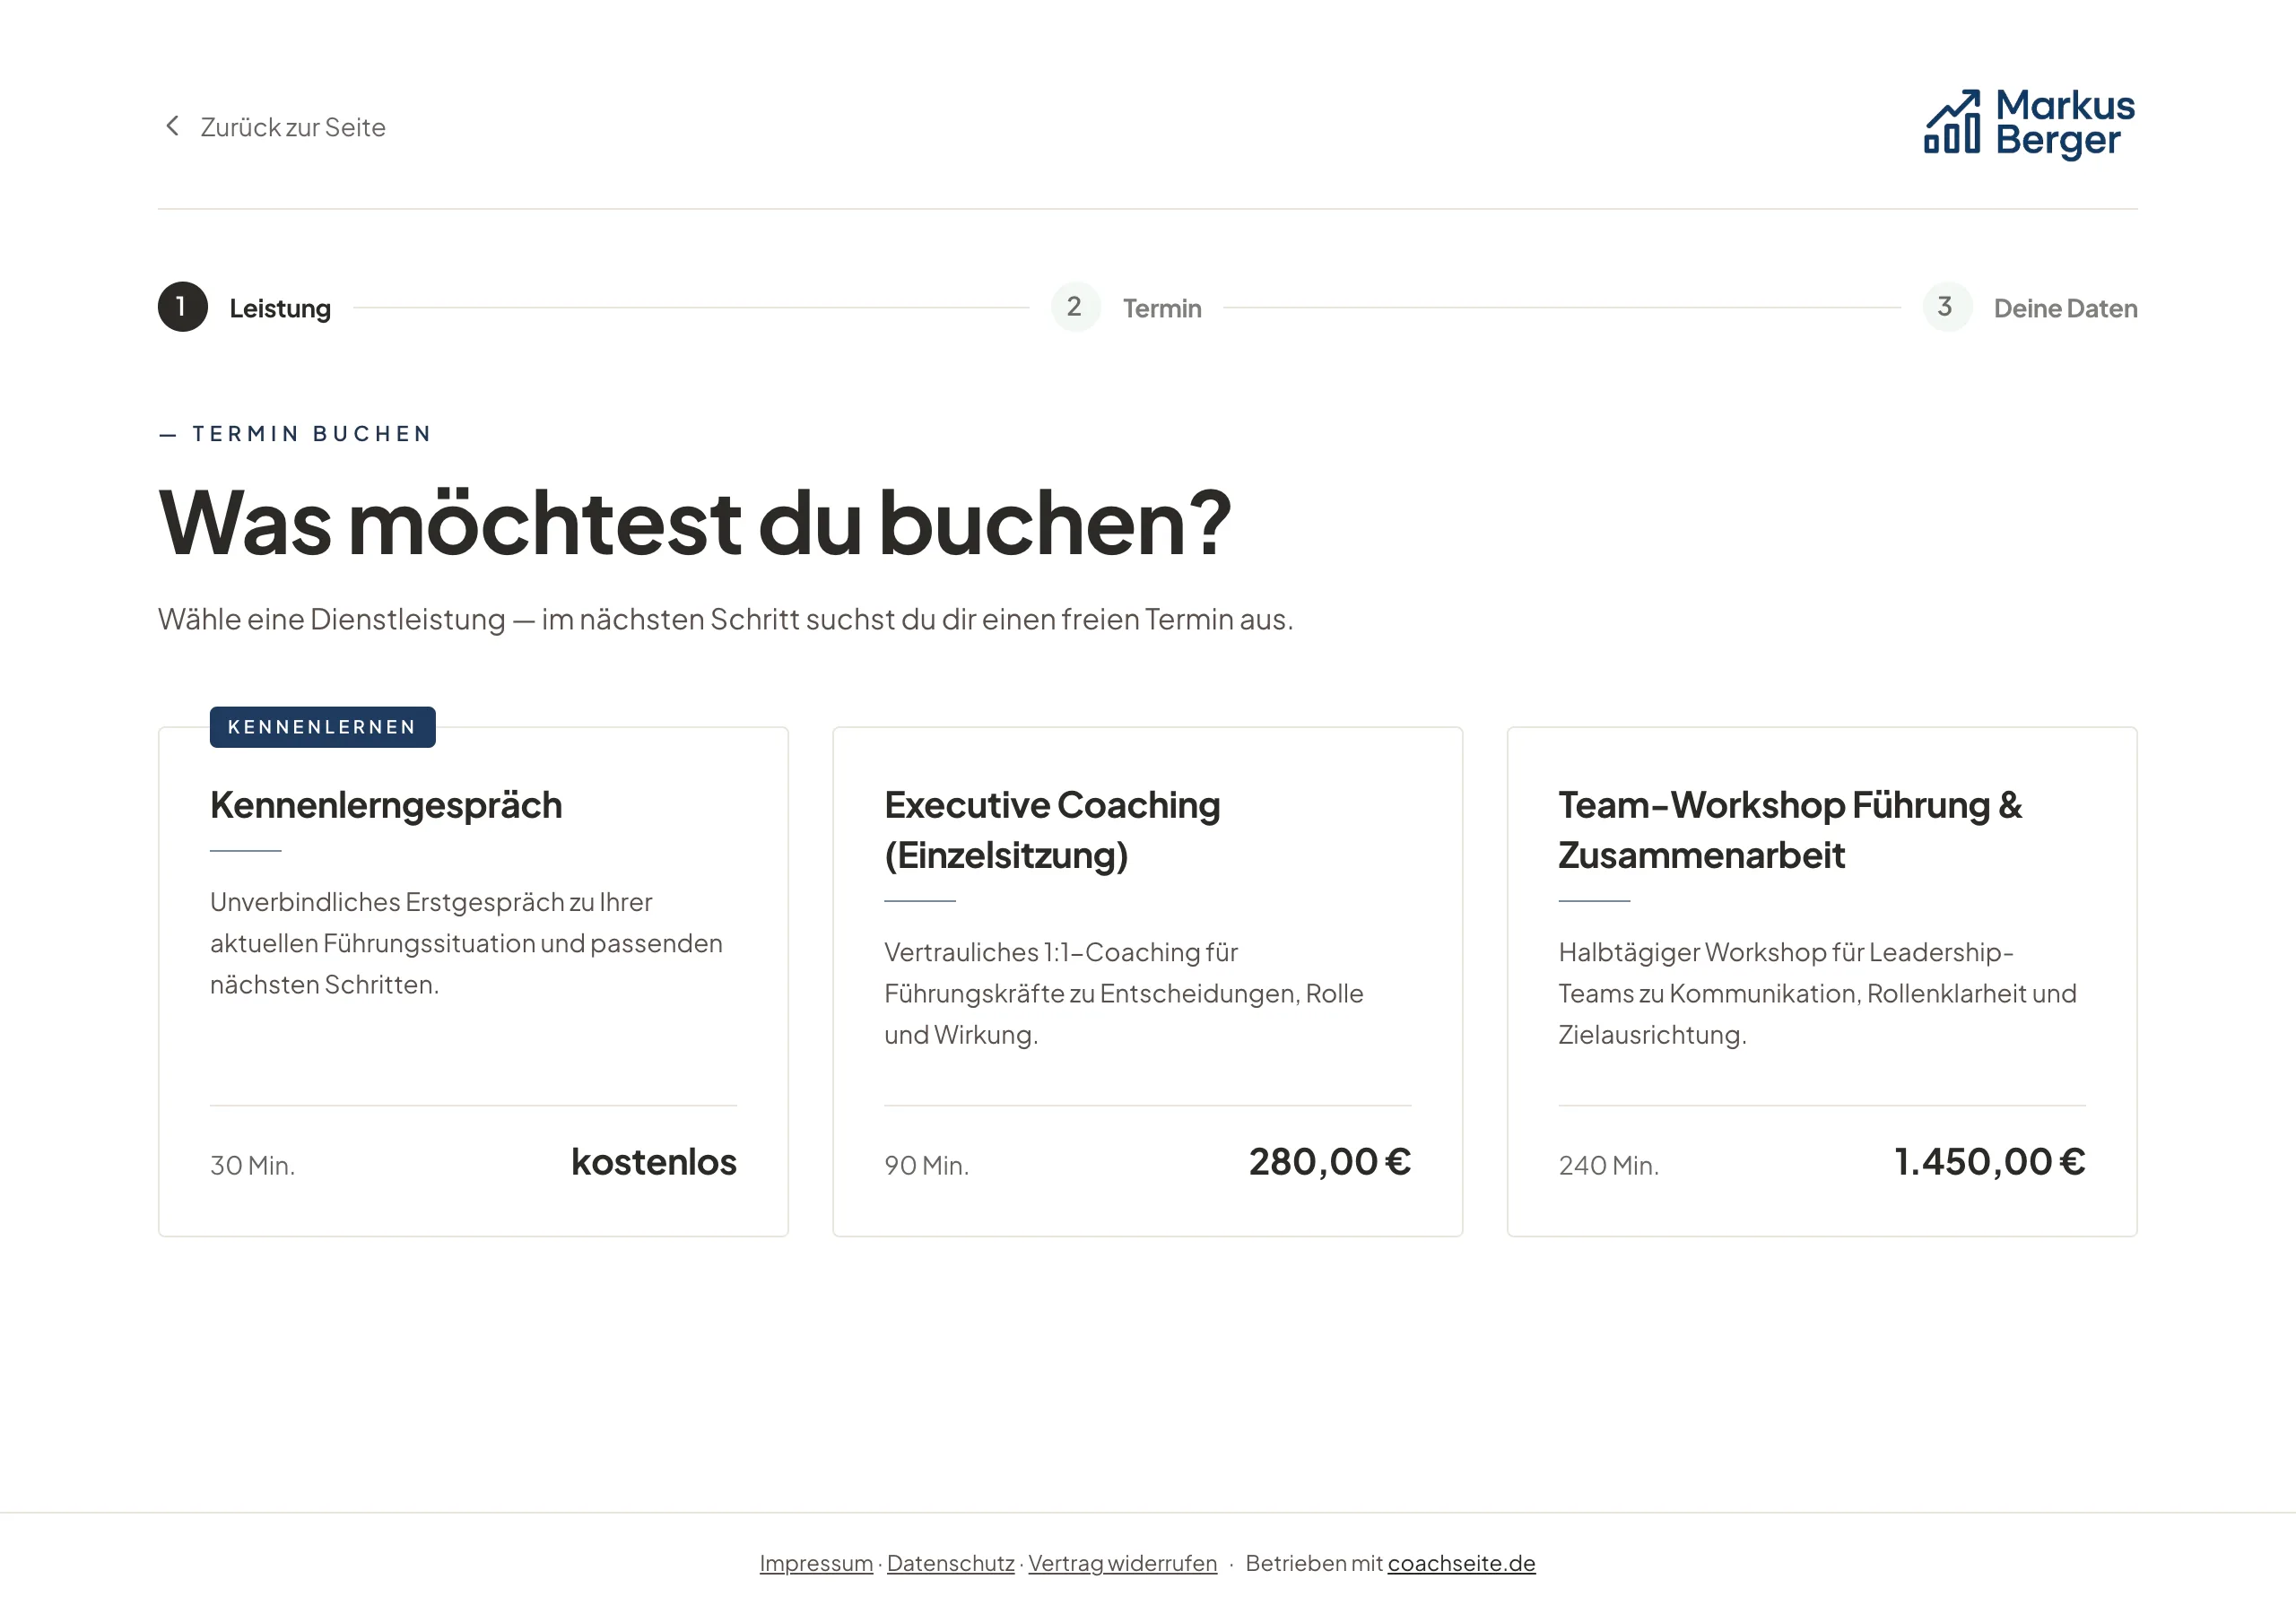Screen dimensions: 2296x1614
Task: Click the 'Termin' step label
Action: point(1162,308)
